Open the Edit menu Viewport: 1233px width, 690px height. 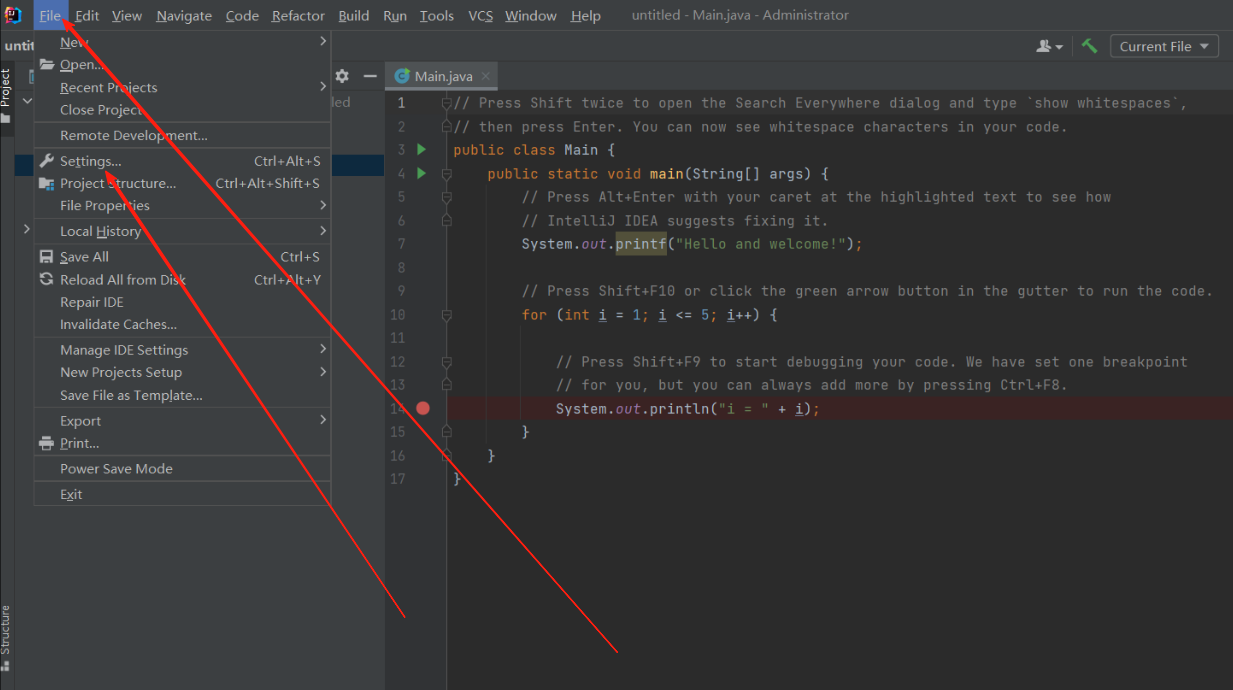(x=87, y=15)
